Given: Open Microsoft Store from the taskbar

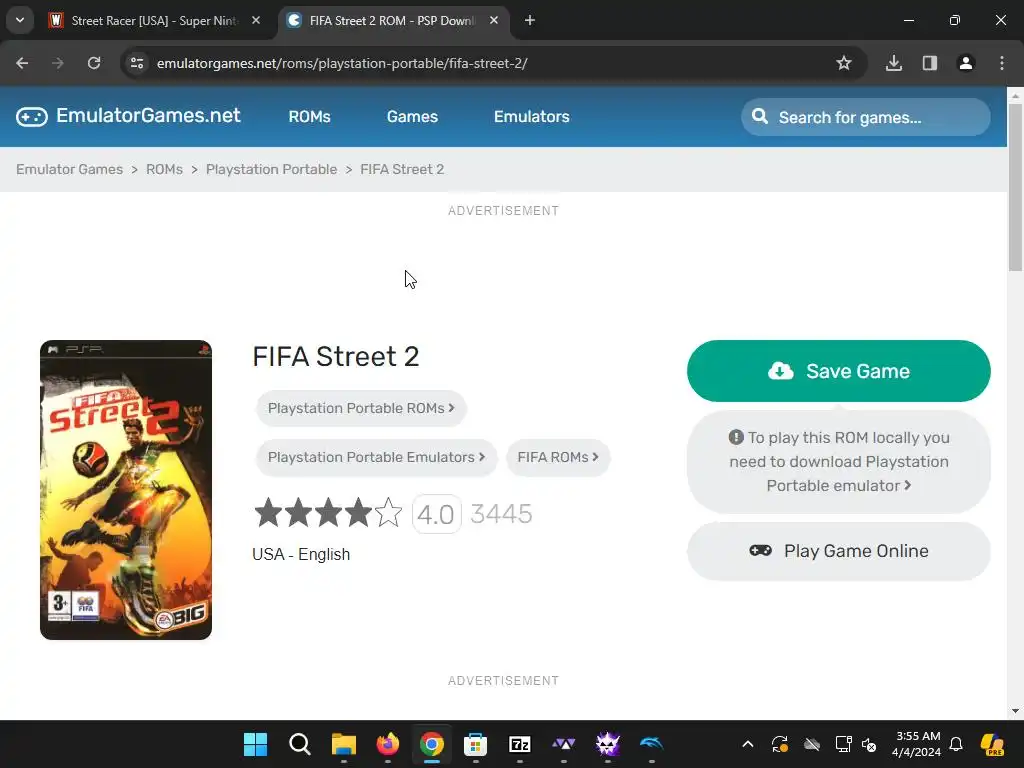Looking at the screenshot, I should tap(475, 744).
